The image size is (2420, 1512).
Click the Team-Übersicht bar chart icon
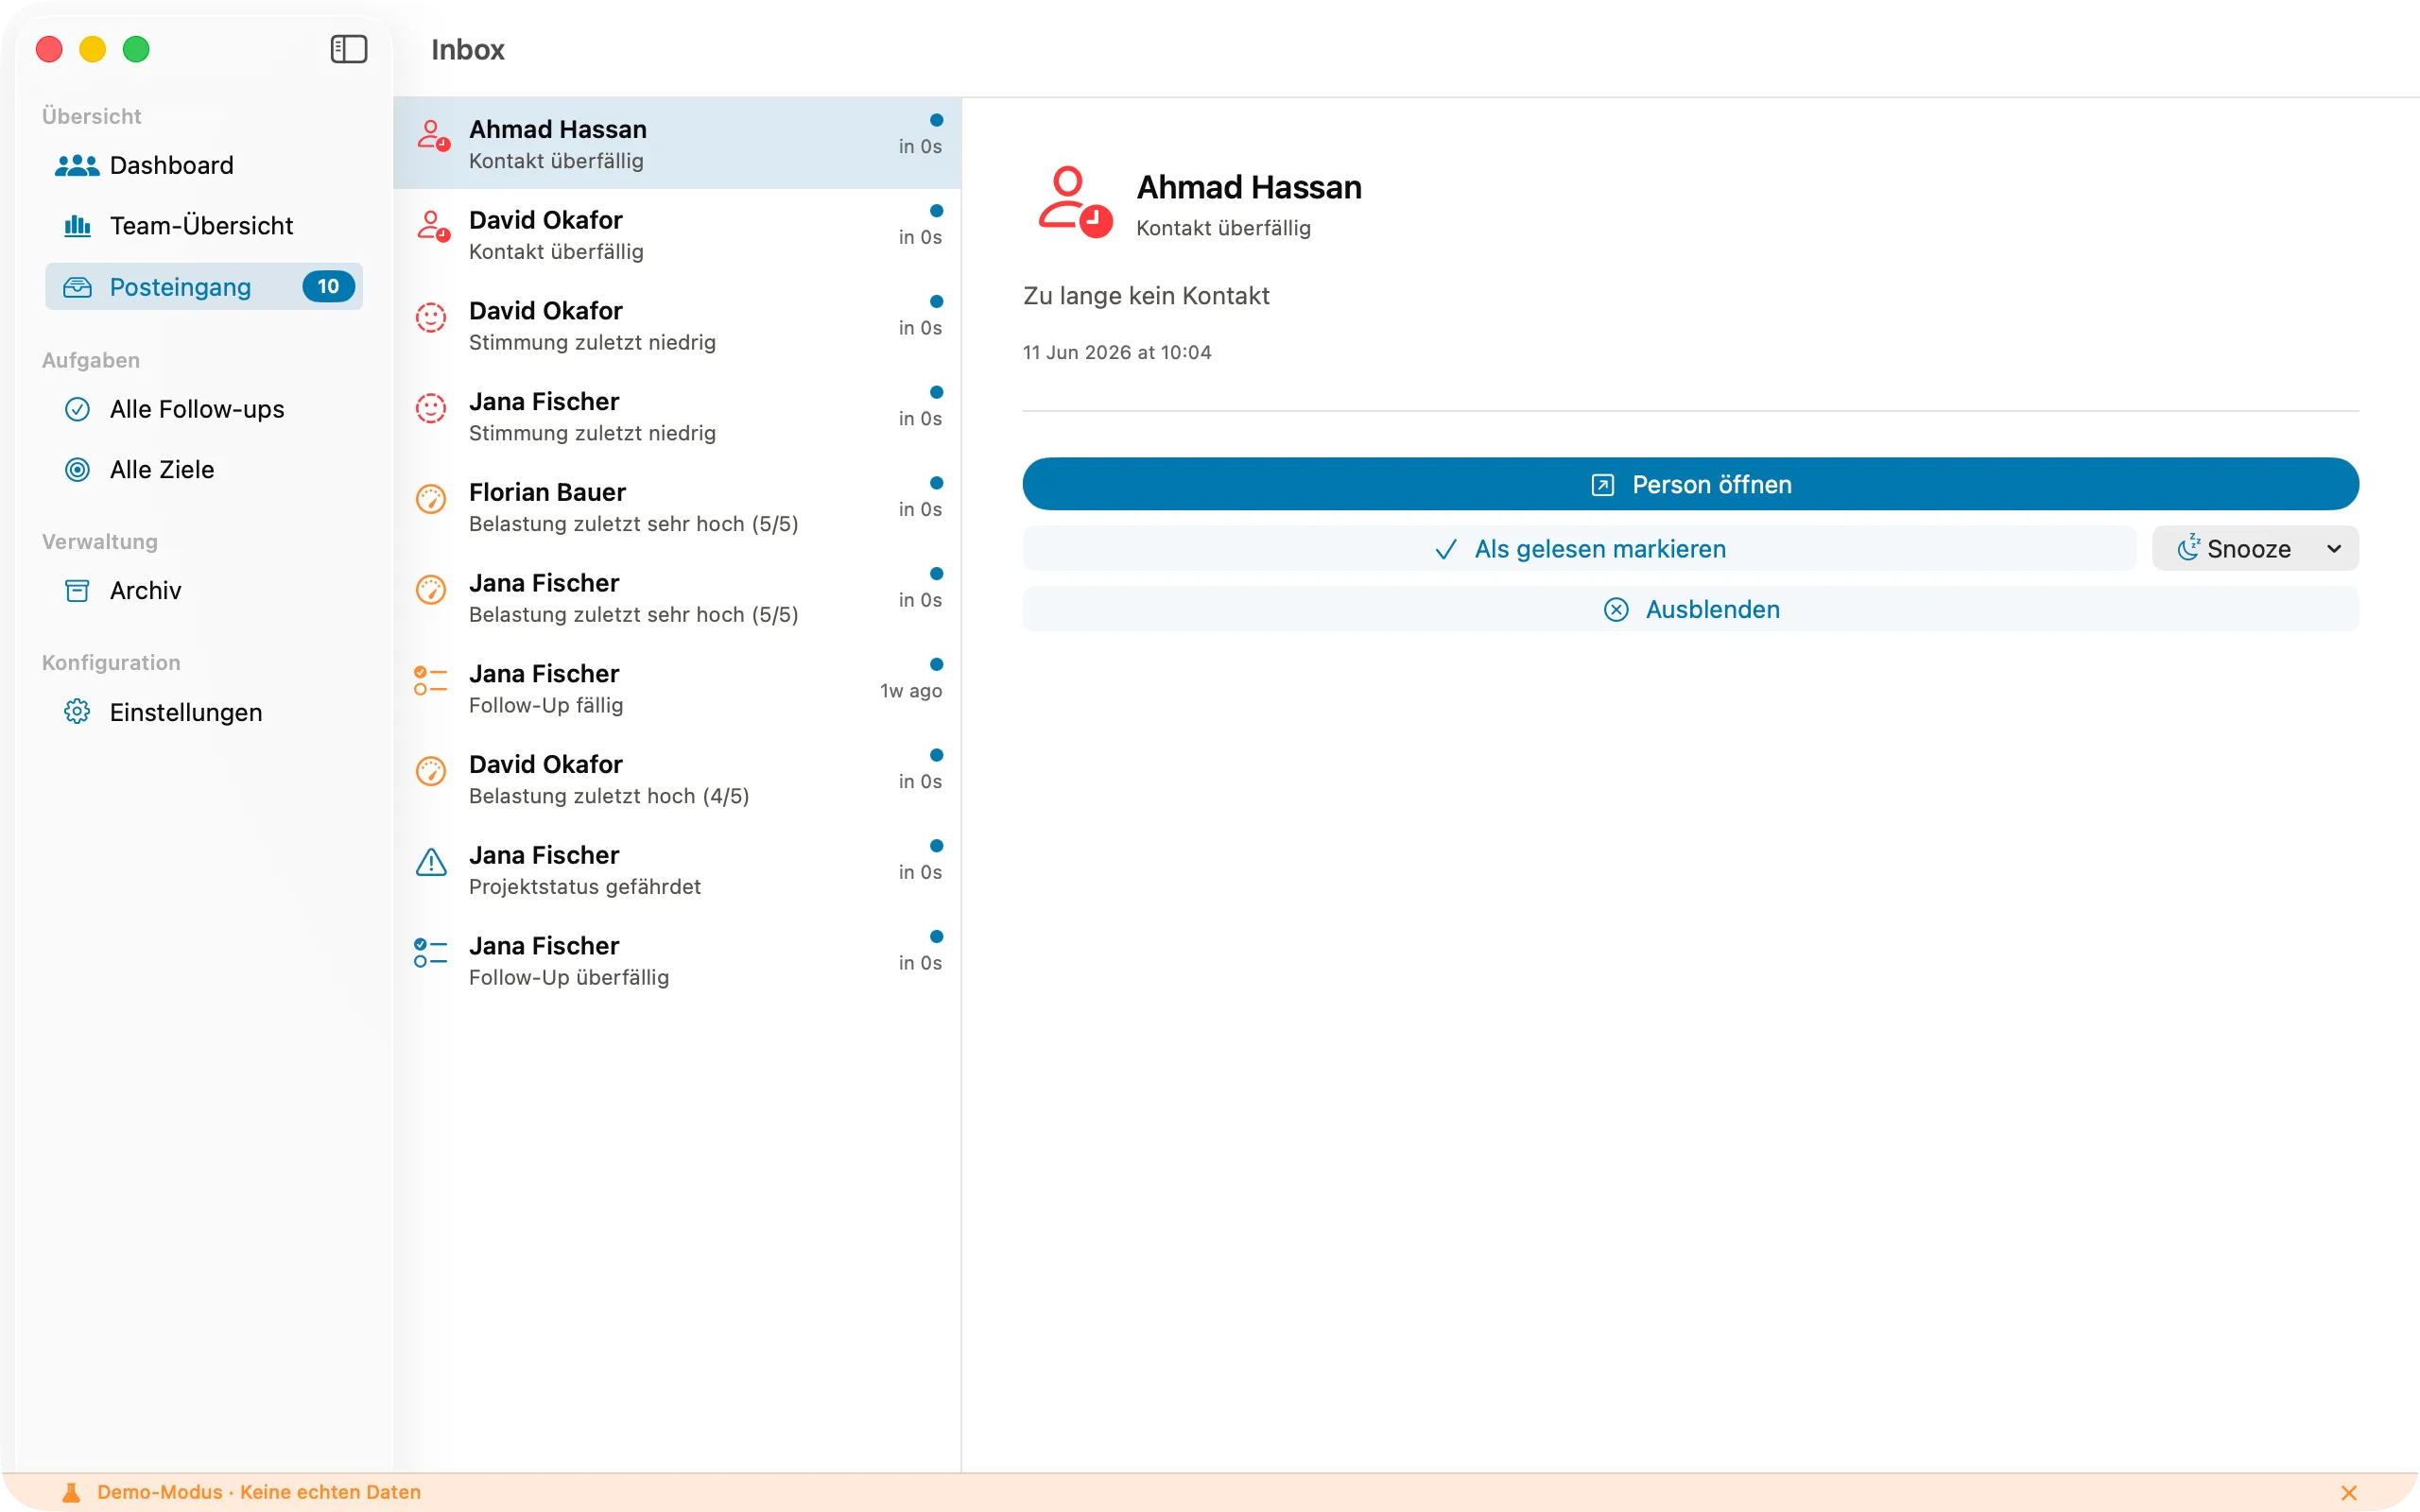click(x=77, y=226)
